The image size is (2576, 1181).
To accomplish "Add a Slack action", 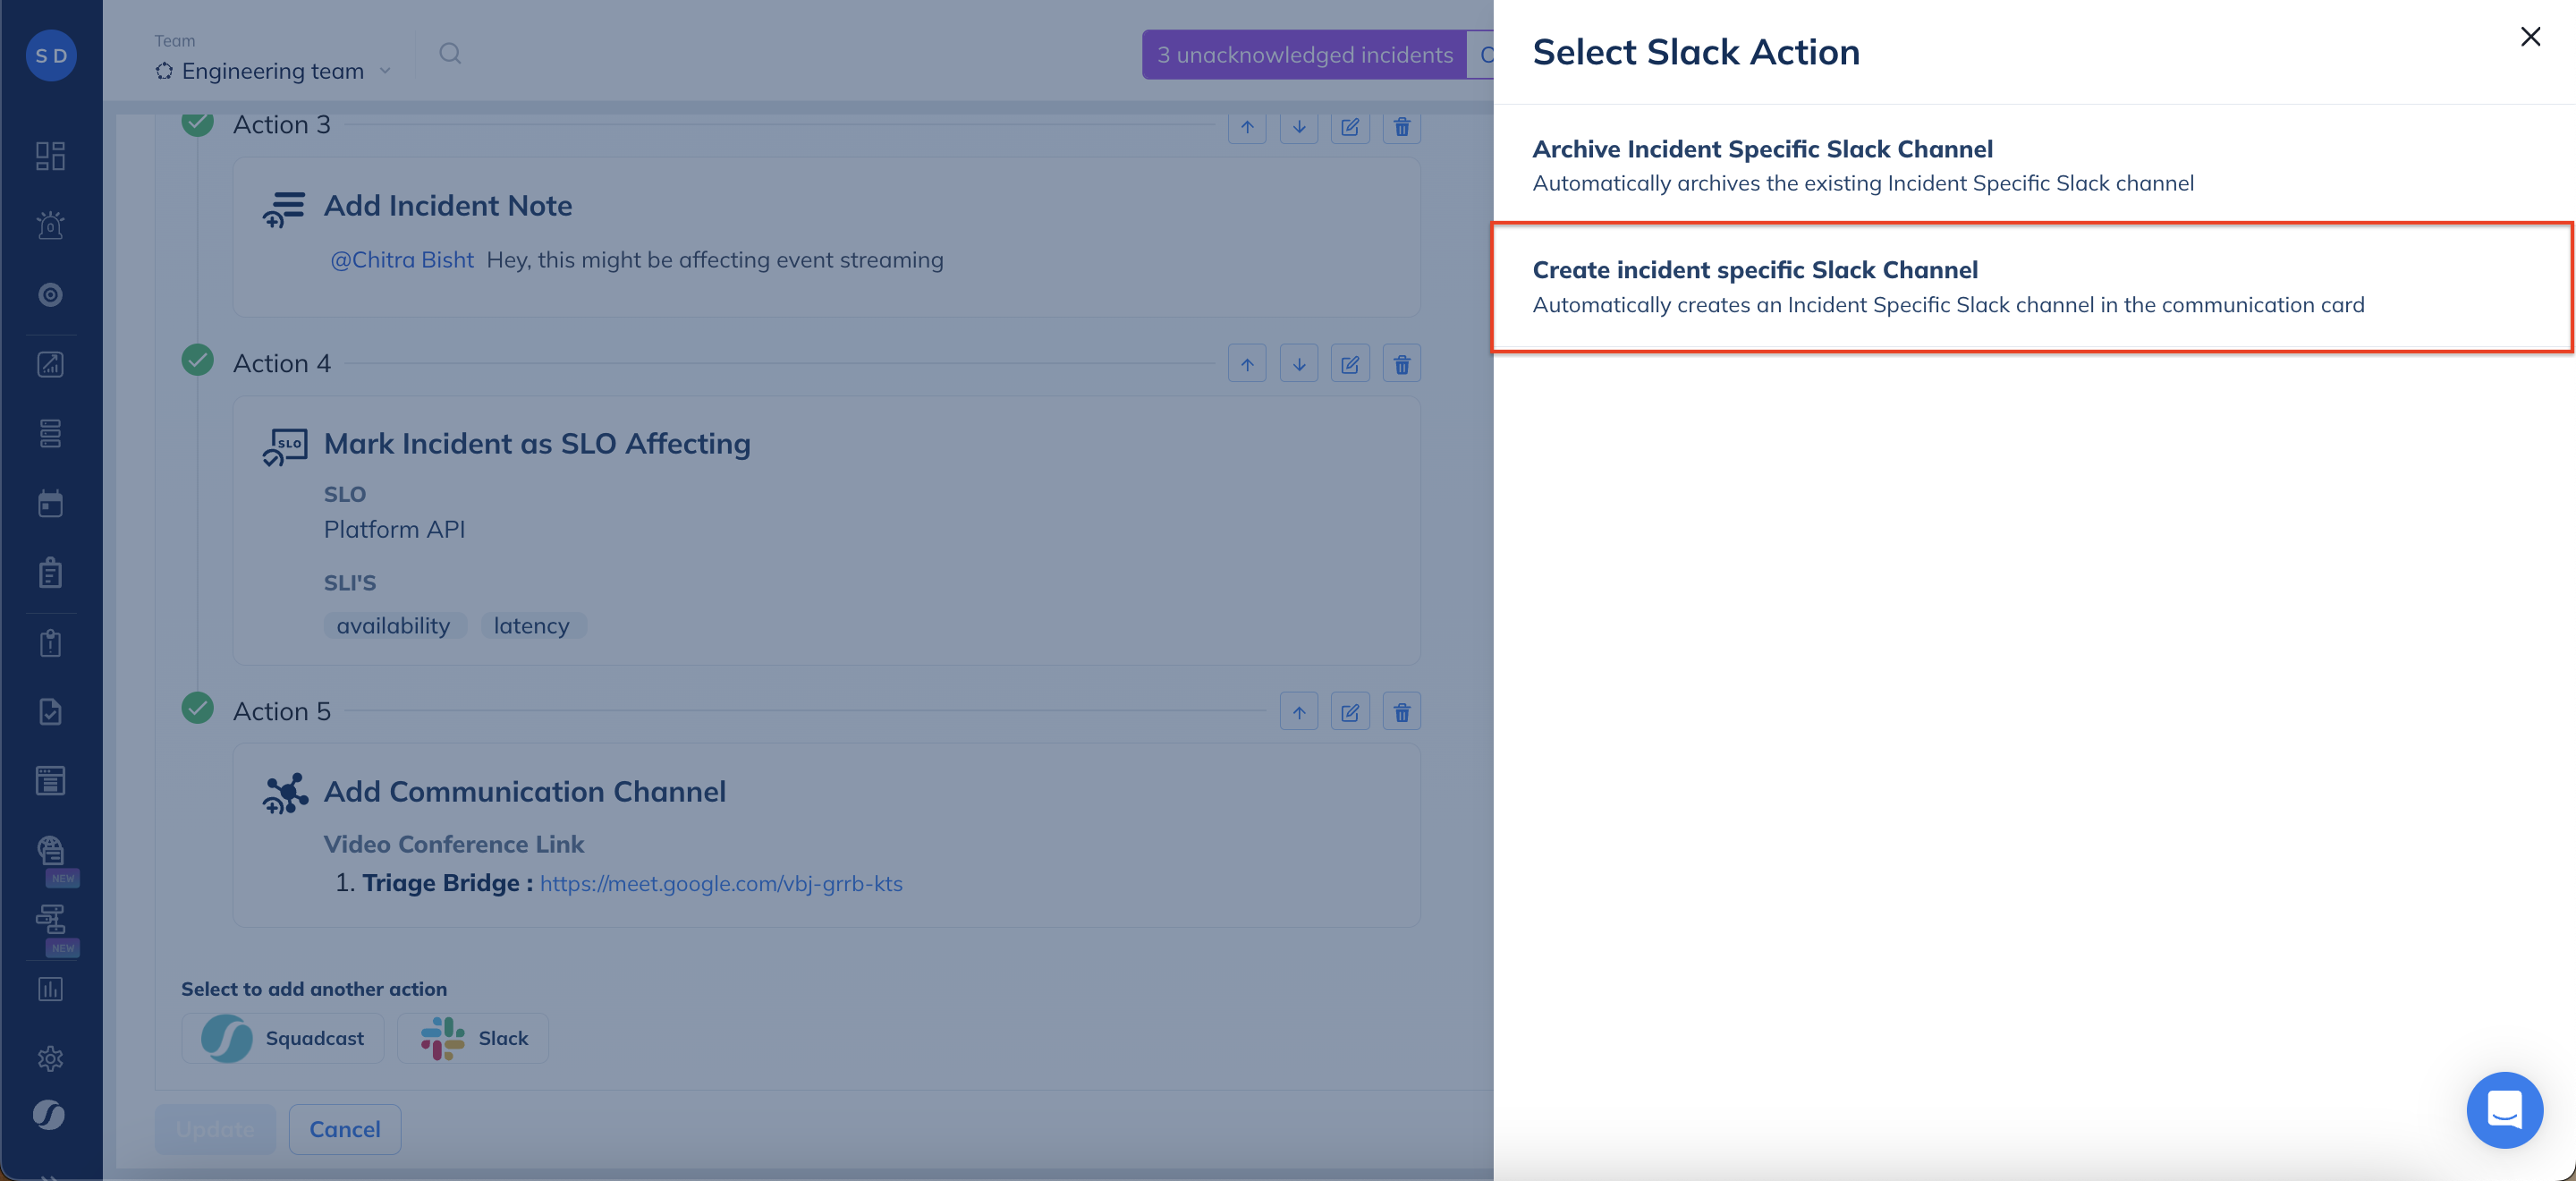I will 473,1038.
